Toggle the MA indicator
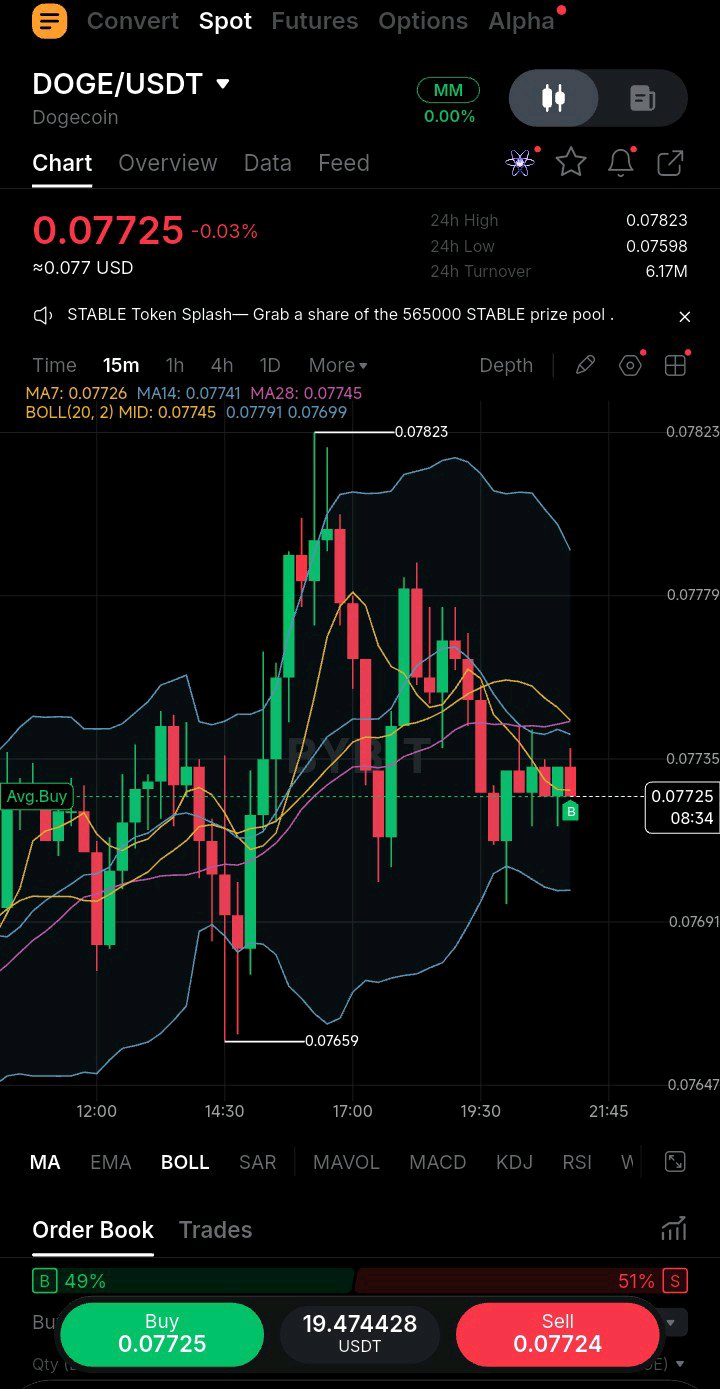The height and width of the screenshot is (1389, 720). point(45,1162)
